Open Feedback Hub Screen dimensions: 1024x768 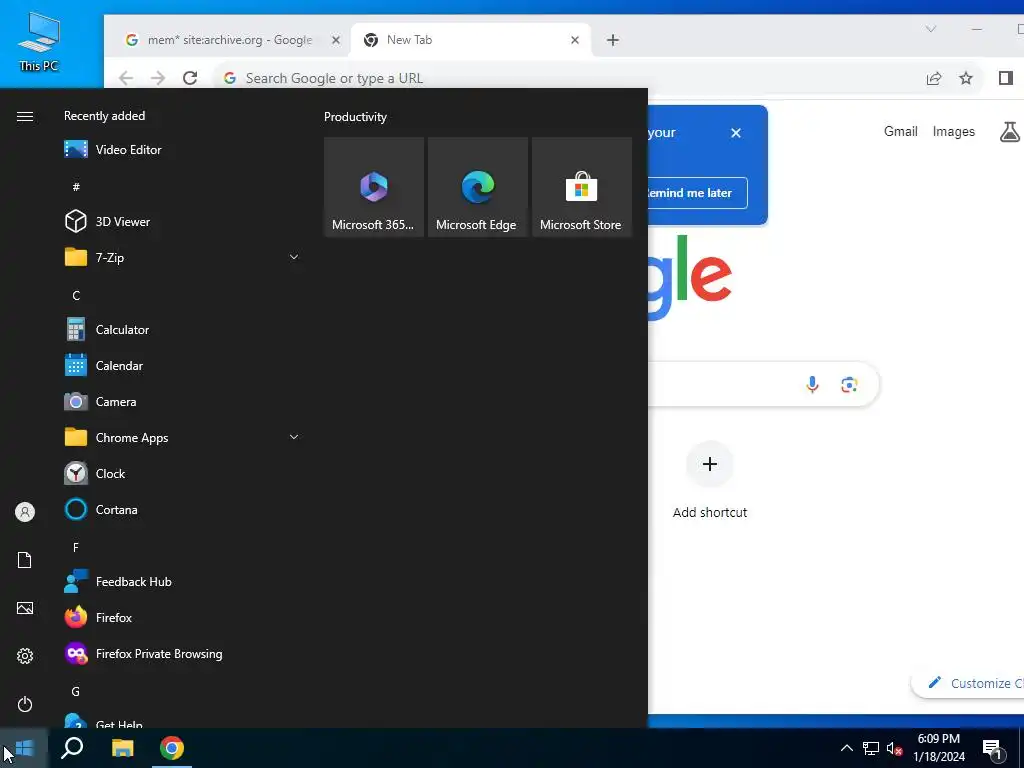(180, 581)
